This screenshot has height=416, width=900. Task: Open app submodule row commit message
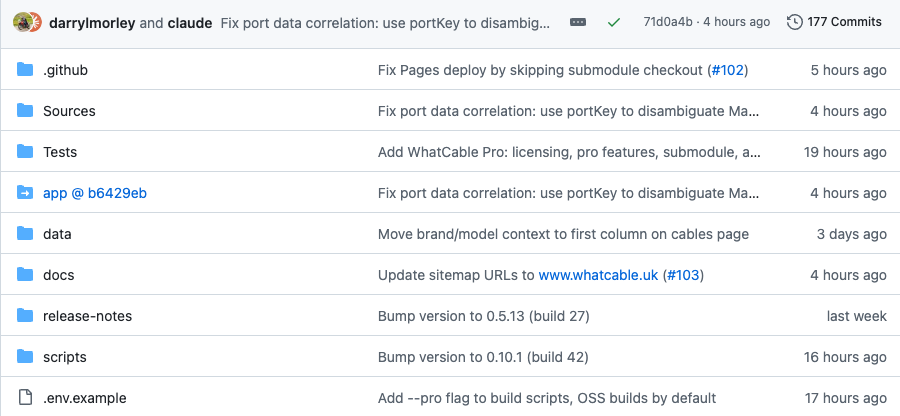tap(568, 193)
